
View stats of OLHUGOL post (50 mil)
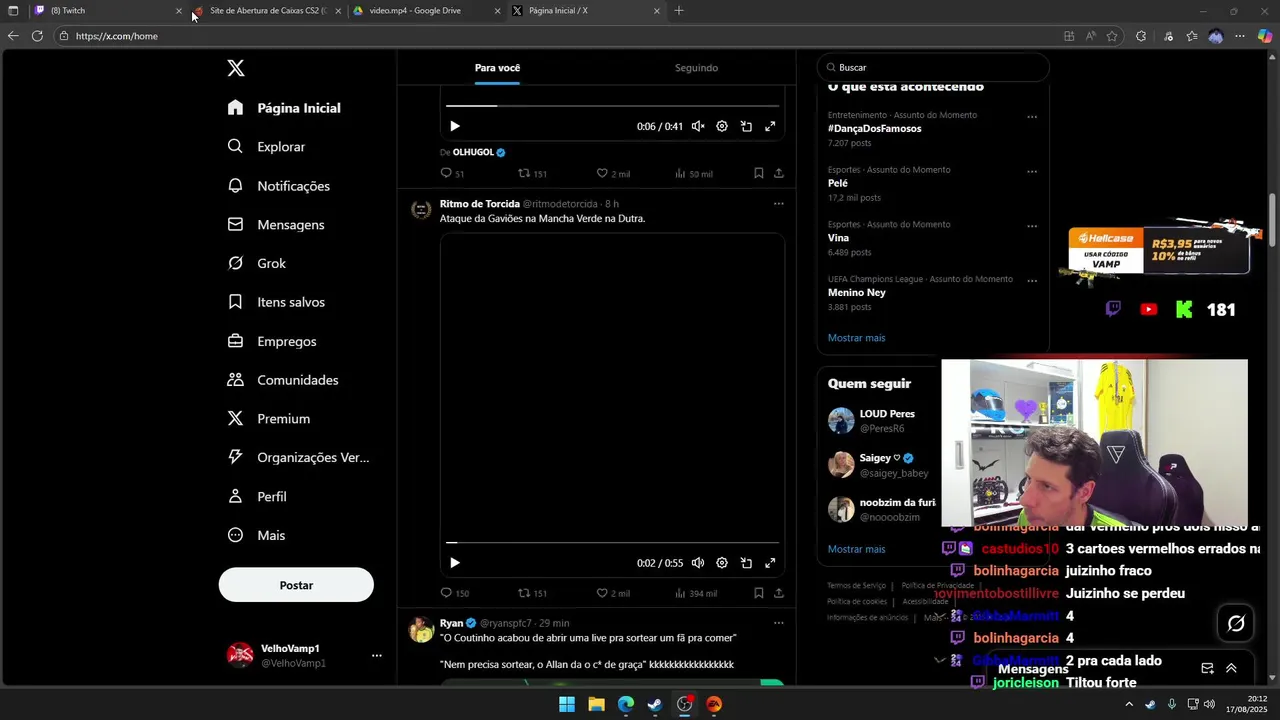pos(694,173)
